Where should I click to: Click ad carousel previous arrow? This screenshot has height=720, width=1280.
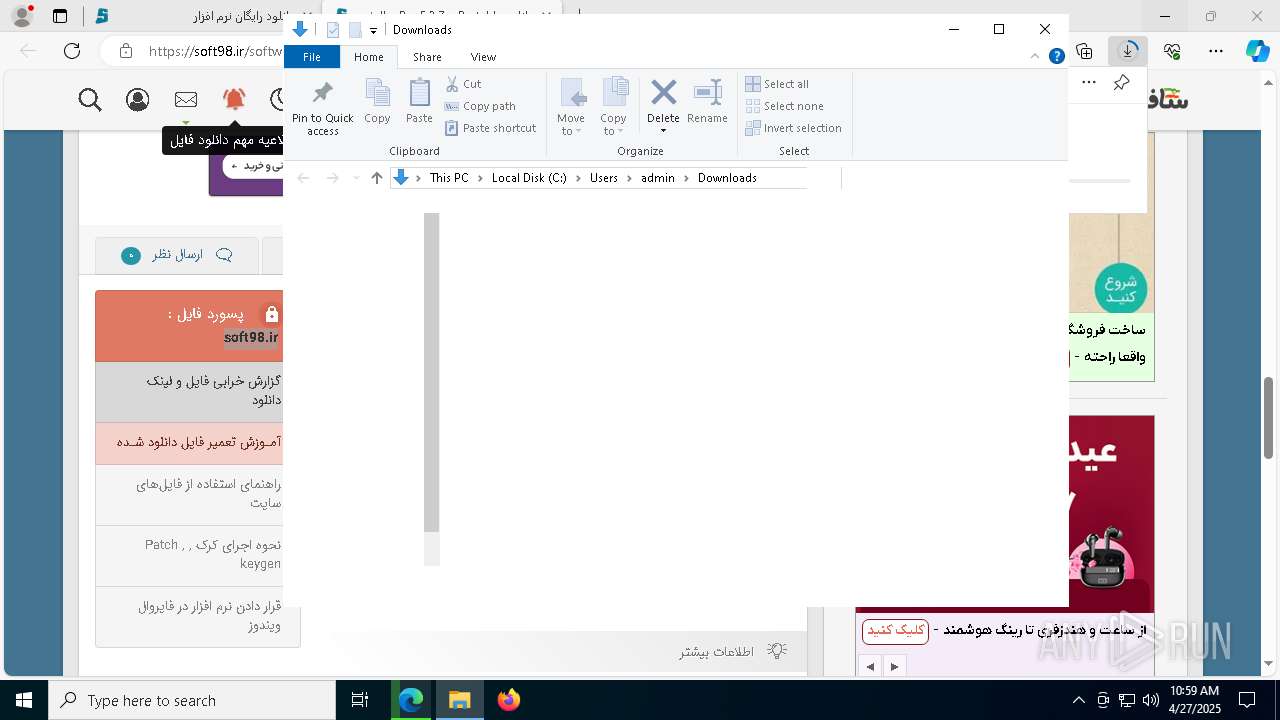point(870,666)
